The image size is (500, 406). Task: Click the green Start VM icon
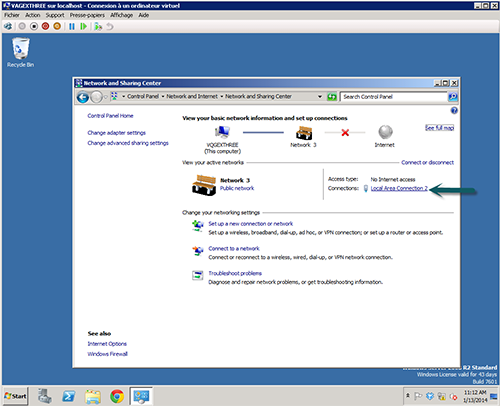[x=84, y=26]
